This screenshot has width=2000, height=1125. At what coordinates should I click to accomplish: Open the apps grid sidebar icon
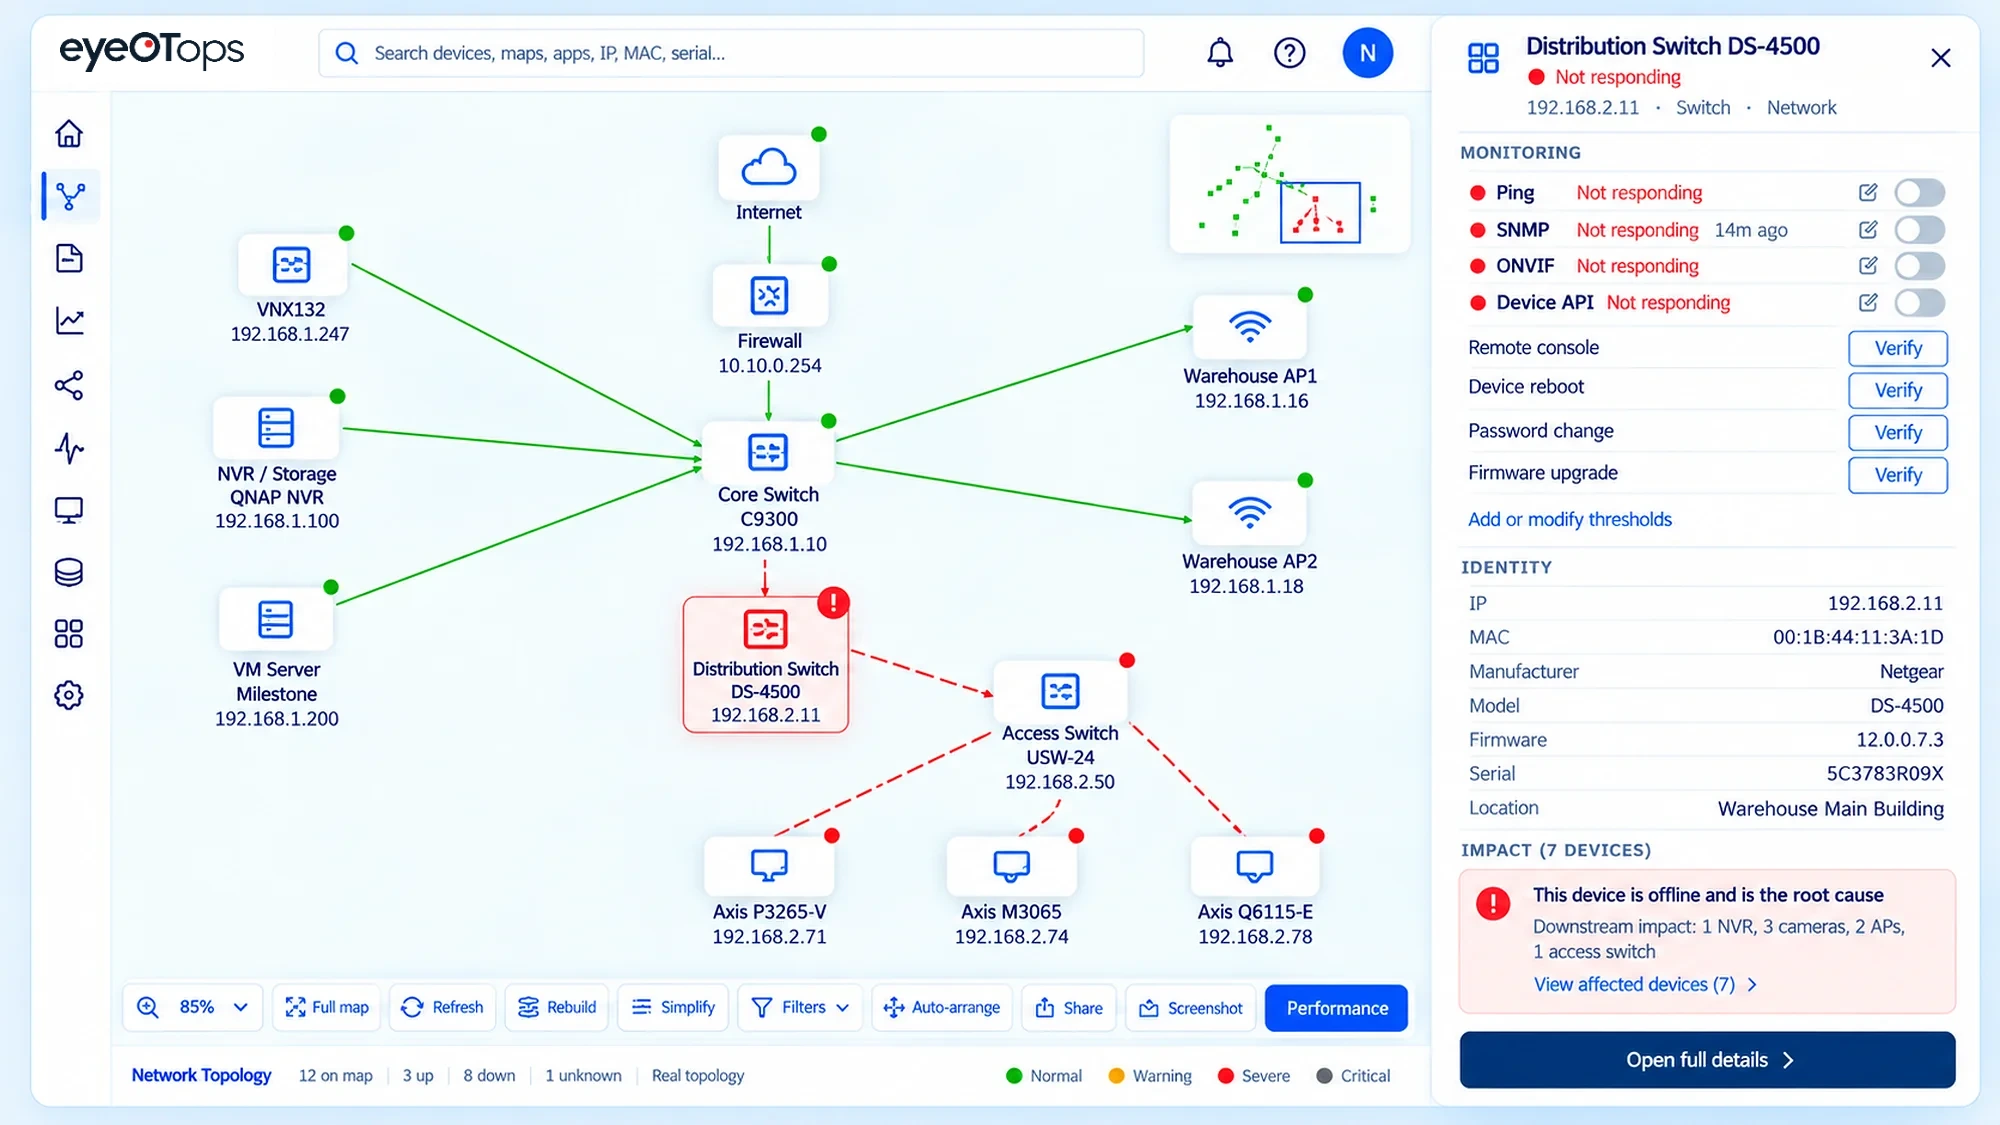69,634
